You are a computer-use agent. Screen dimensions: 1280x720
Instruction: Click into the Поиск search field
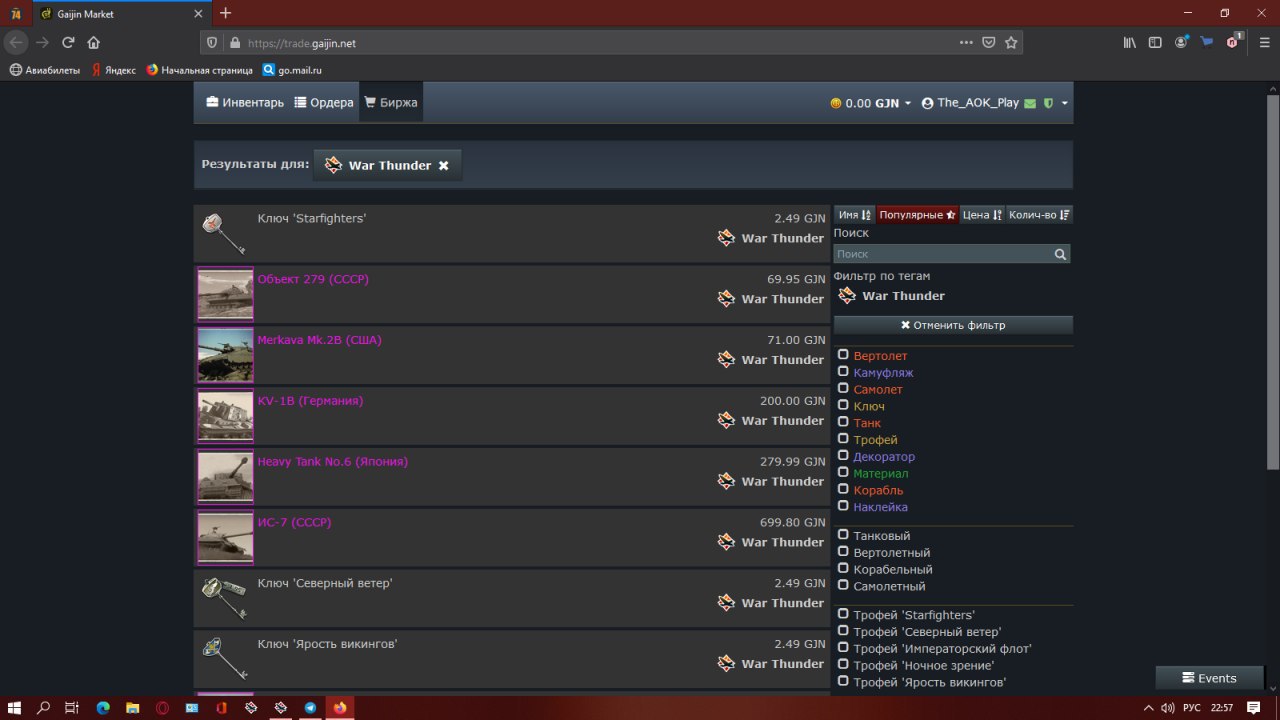[x=942, y=255]
